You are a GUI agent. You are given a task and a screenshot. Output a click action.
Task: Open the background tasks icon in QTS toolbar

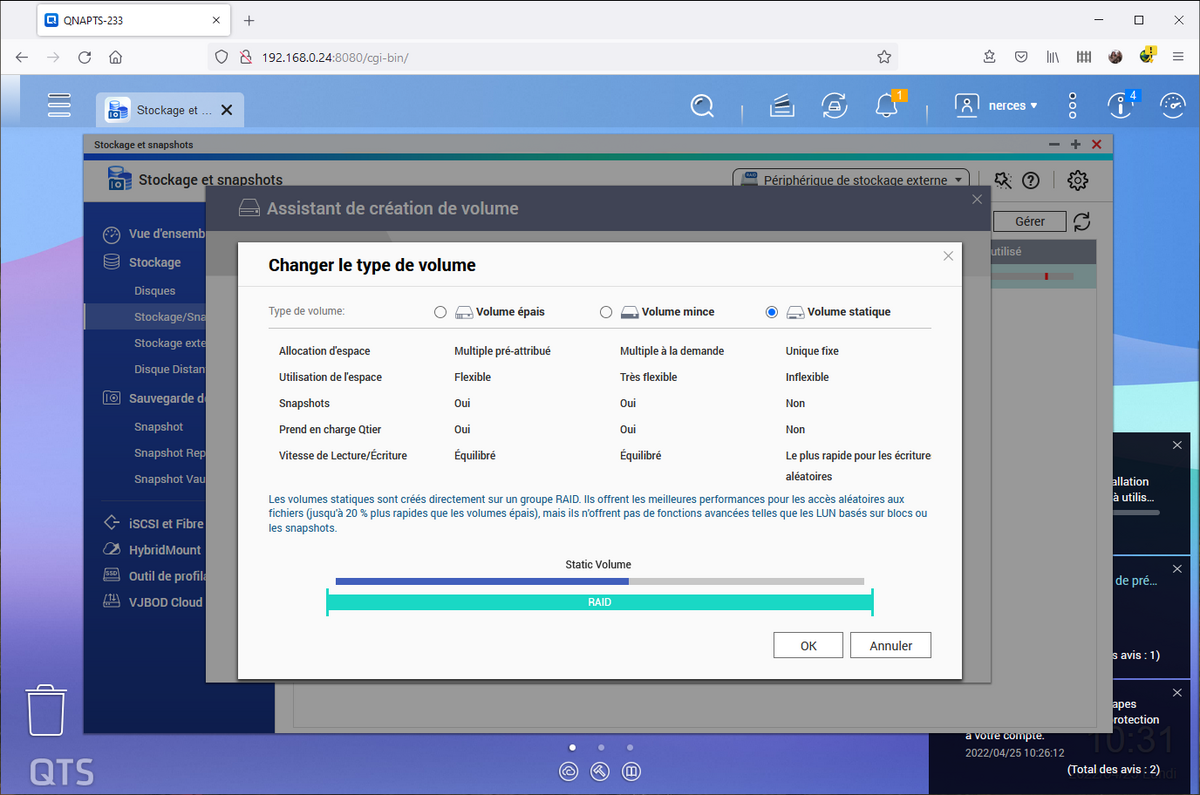782,105
